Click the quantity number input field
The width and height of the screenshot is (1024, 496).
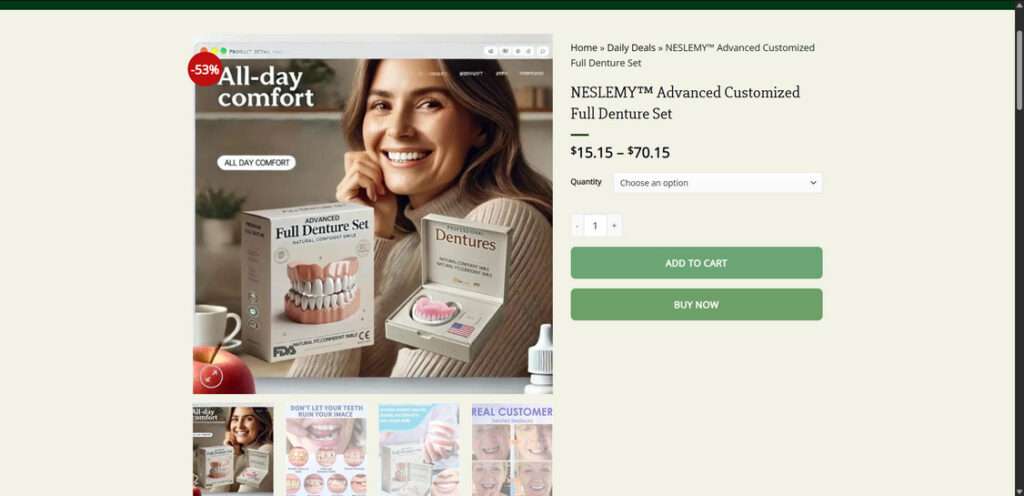pos(595,226)
